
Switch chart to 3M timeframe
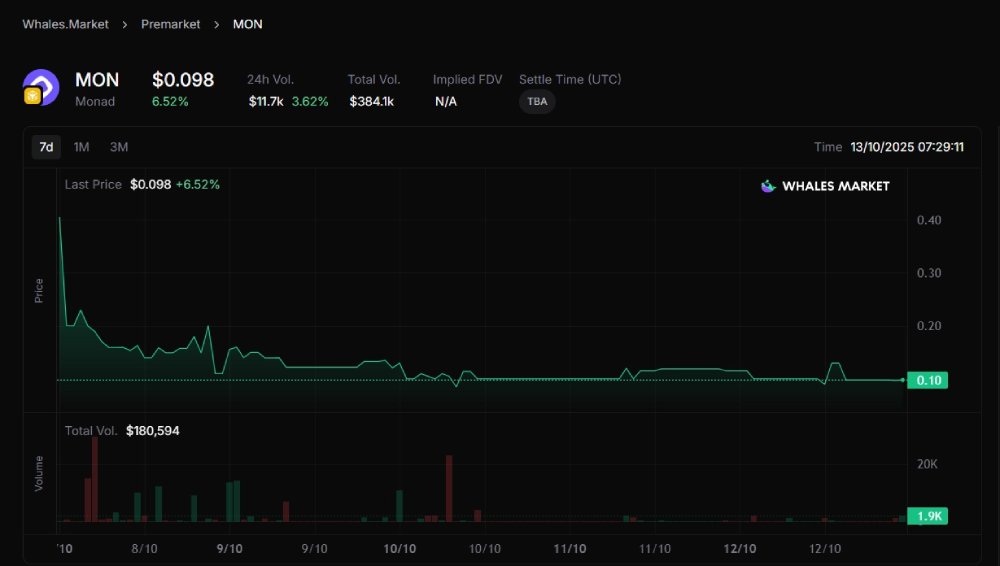(119, 147)
